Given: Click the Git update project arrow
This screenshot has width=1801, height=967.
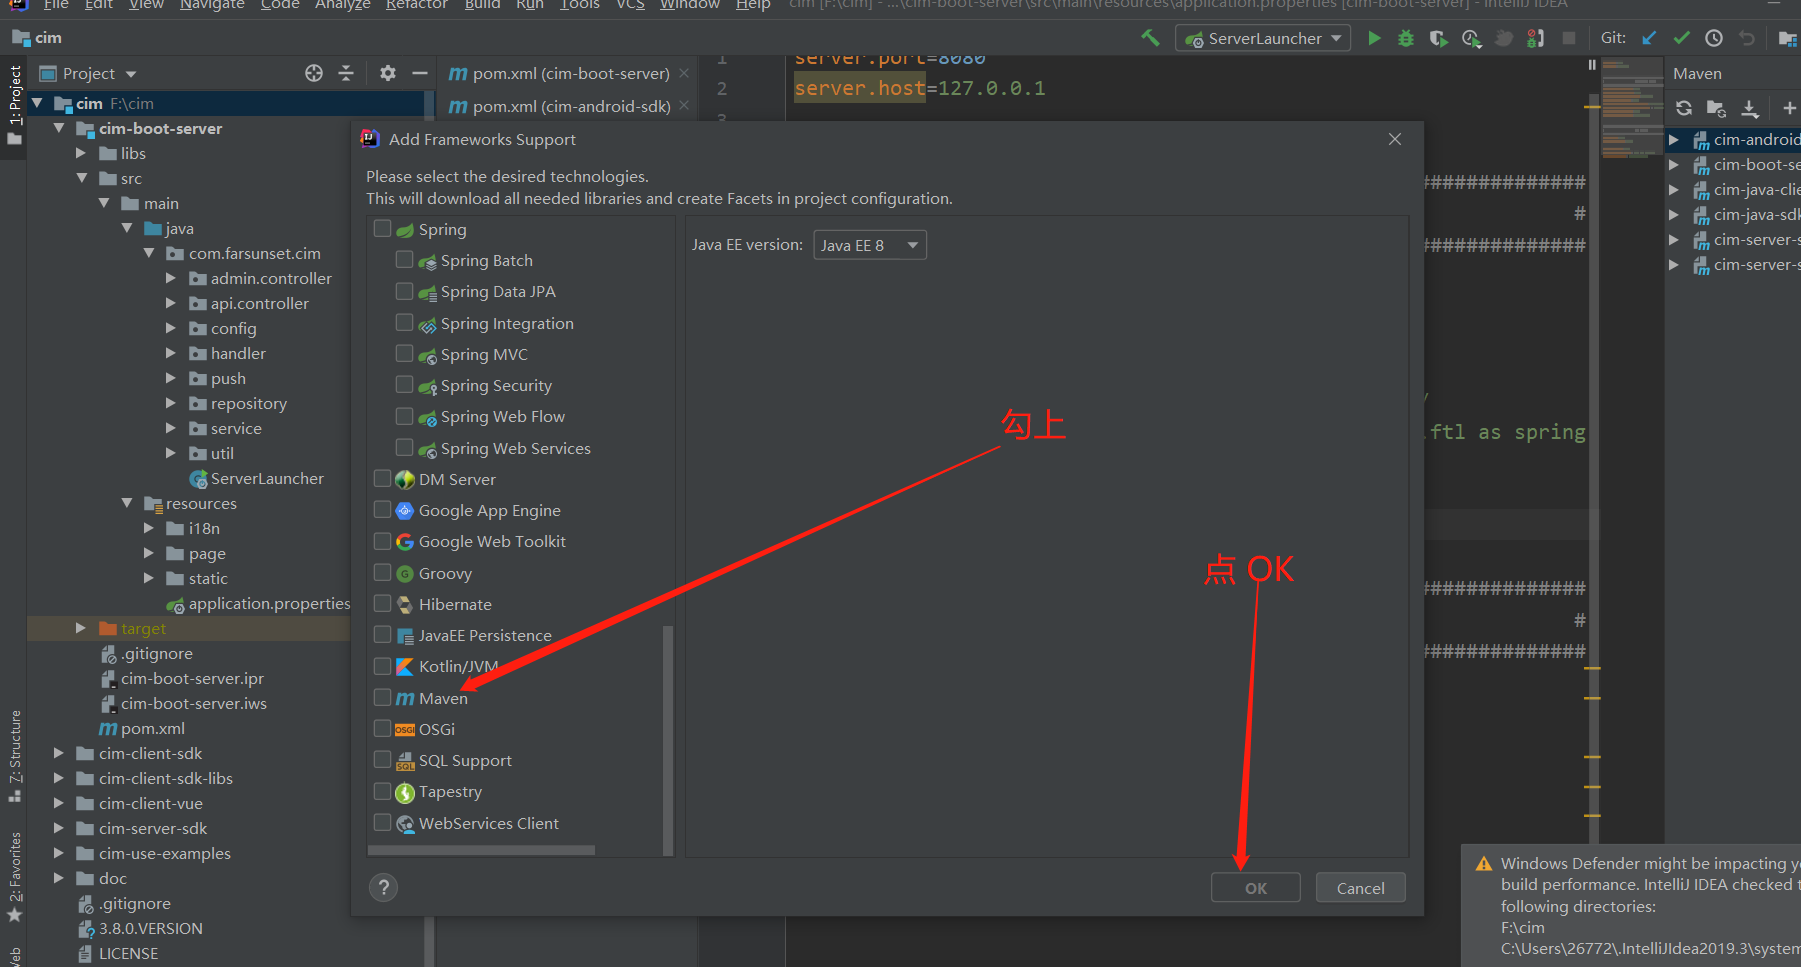Looking at the screenshot, I should pyautogui.click(x=1649, y=38).
